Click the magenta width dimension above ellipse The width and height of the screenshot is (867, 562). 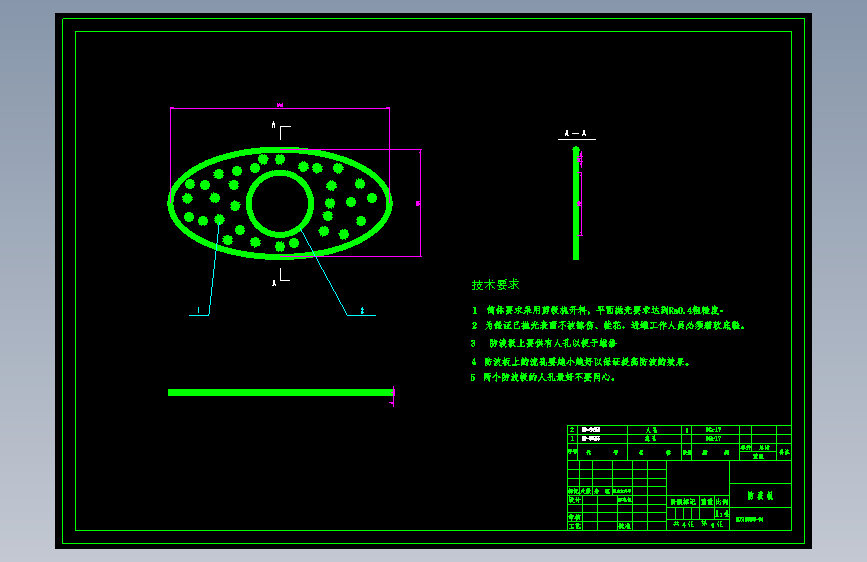click(280, 105)
